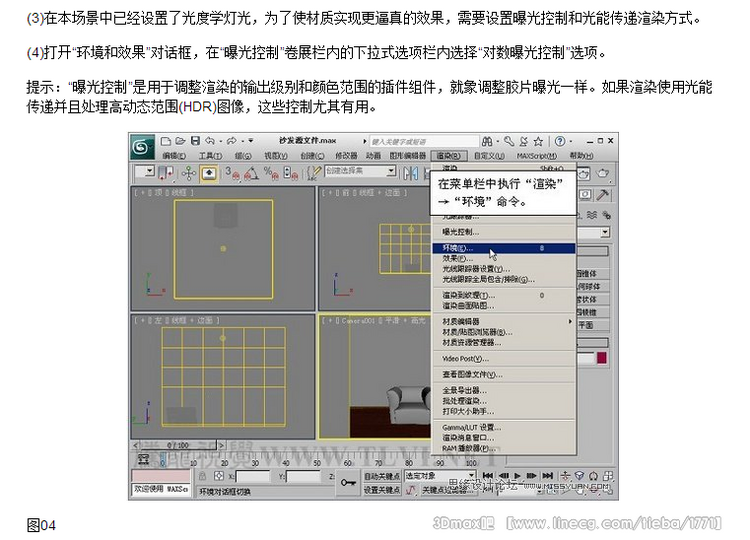Click the keyword search input field
750x540 pixels.
click(x=424, y=142)
